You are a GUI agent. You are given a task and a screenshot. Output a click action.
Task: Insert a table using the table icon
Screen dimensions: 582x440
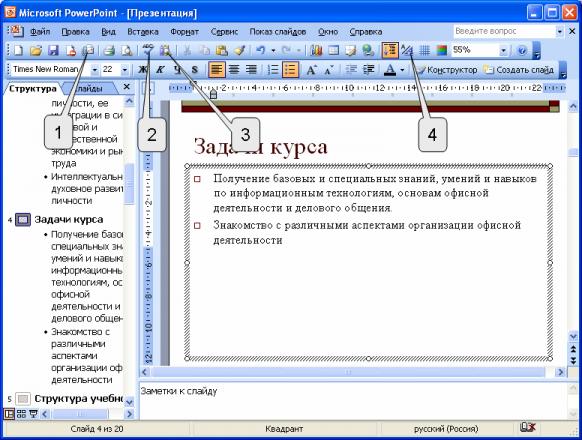(x=334, y=50)
